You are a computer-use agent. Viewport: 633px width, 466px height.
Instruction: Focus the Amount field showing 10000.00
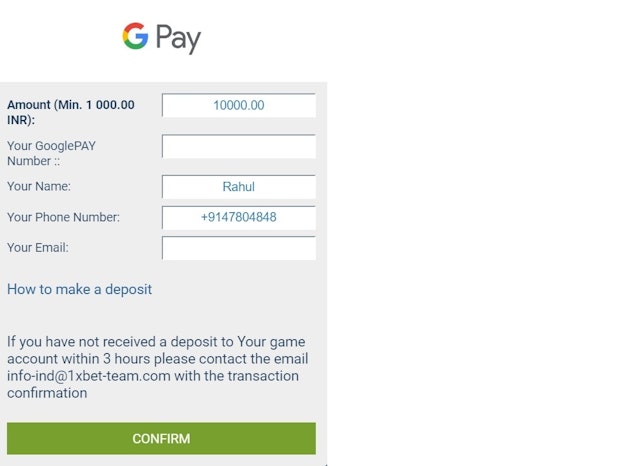238,105
